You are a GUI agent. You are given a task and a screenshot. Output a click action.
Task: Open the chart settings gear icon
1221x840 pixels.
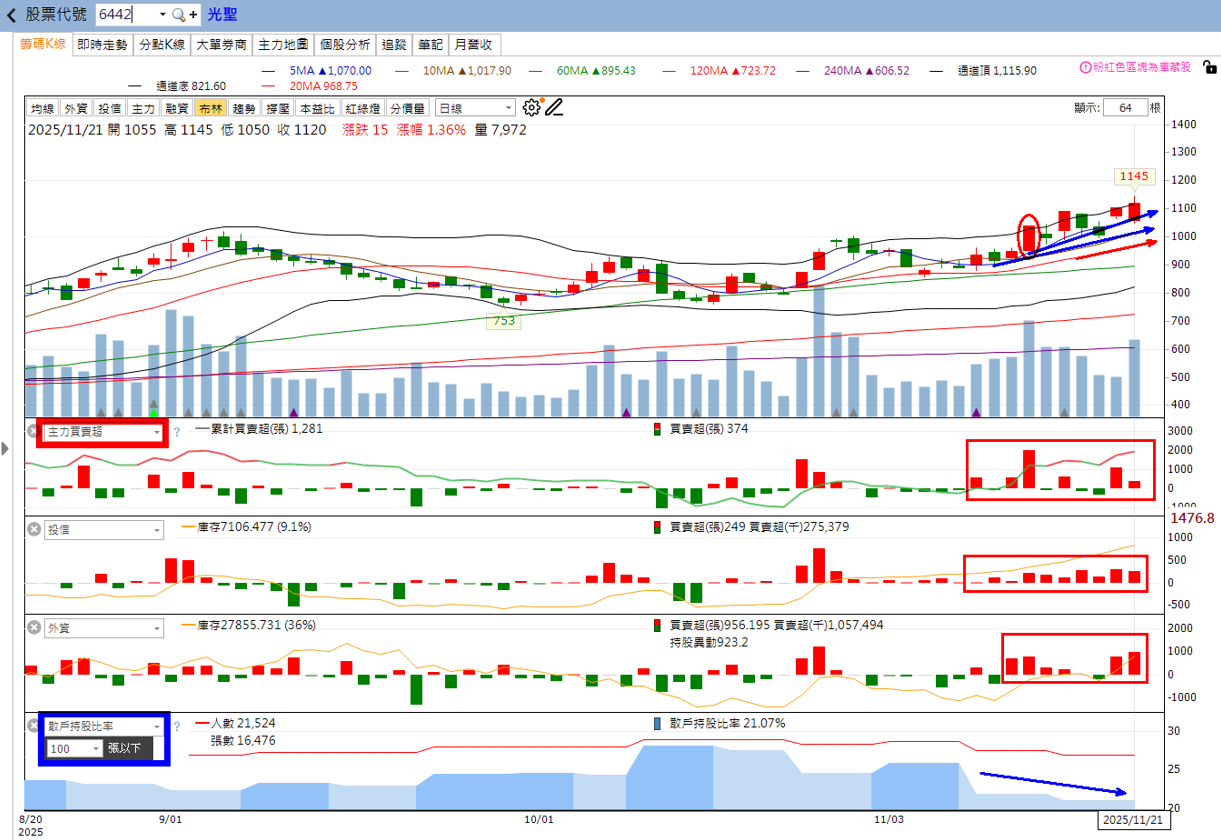tap(531, 106)
